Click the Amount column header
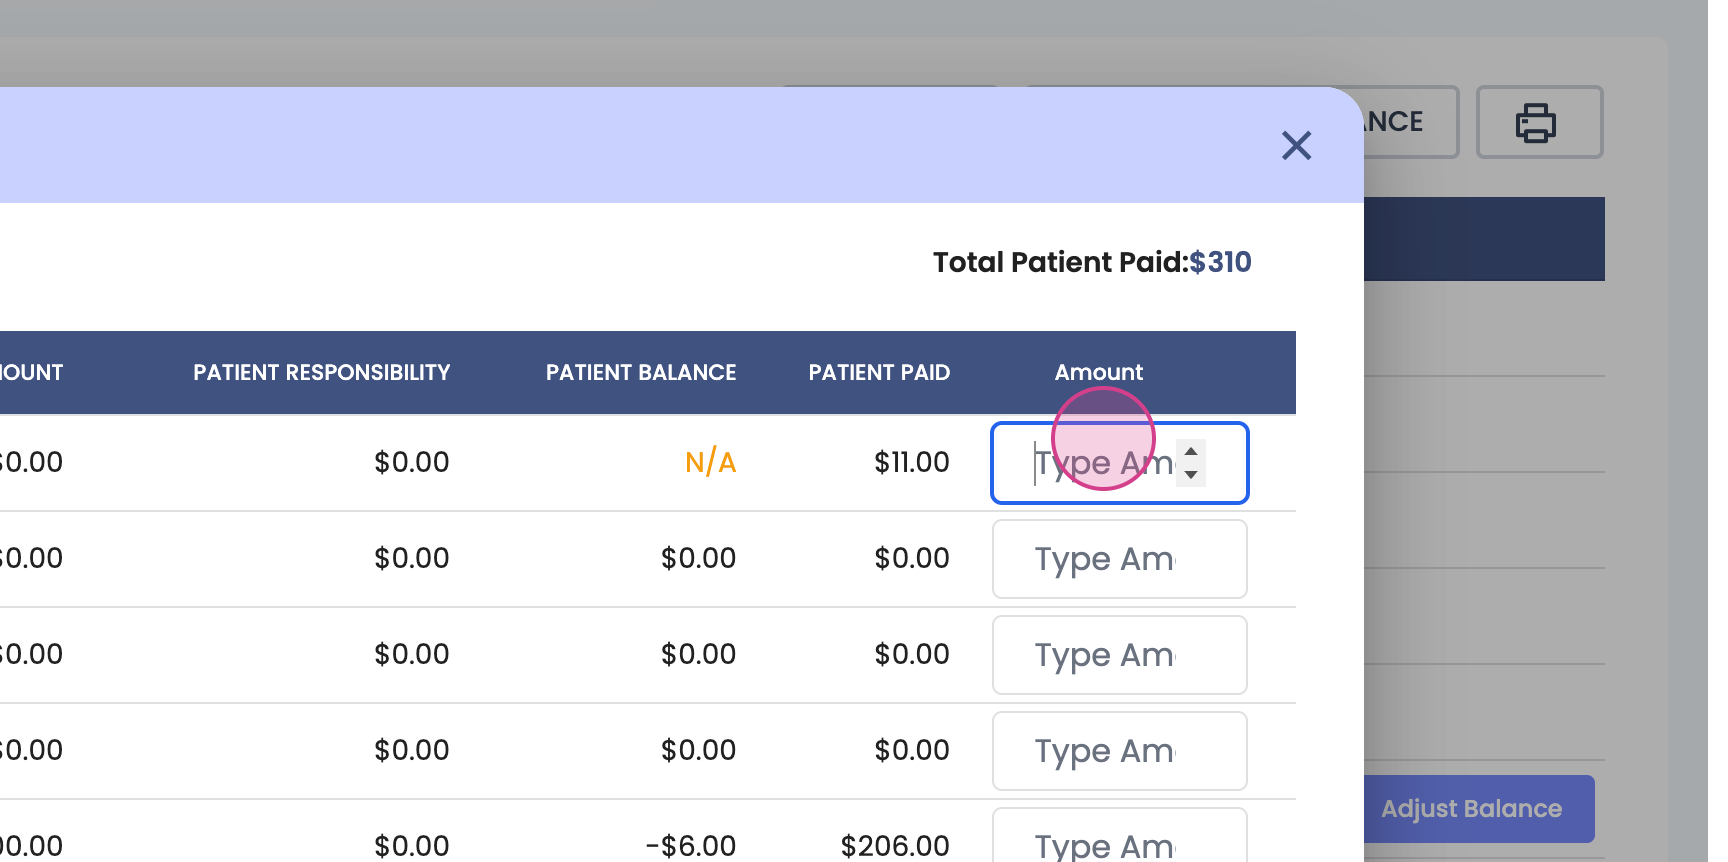This screenshot has width=1728, height=862. point(1098,373)
